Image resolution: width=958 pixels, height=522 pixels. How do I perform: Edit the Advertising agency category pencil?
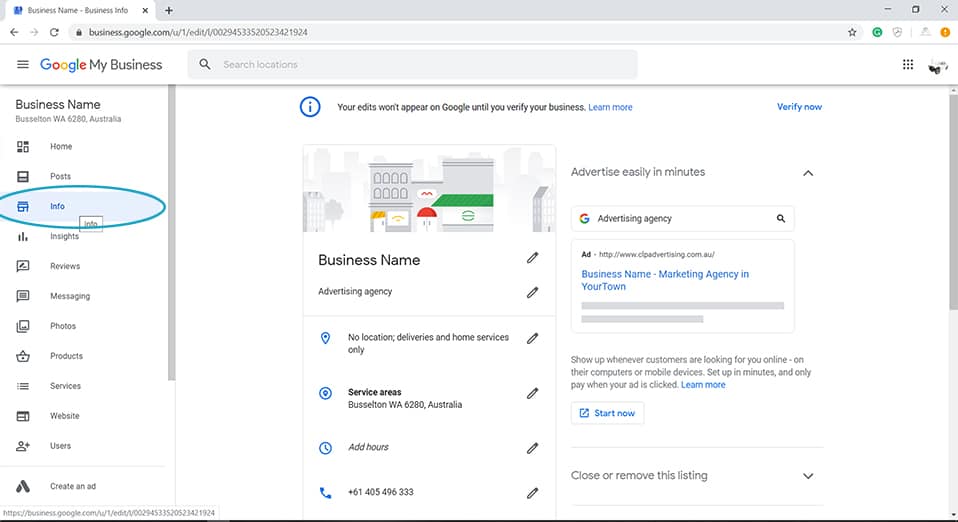[532, 293]
